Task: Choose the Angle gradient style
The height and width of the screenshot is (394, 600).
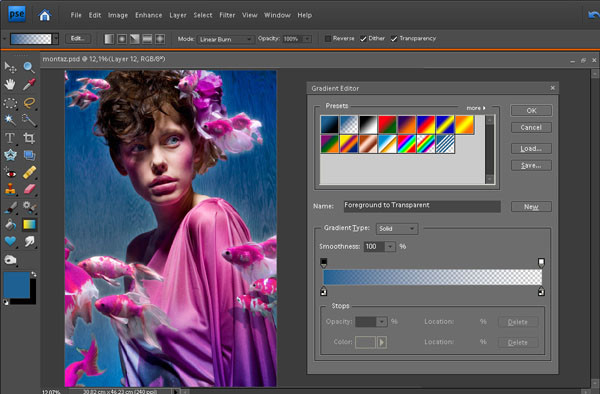Action: tap(134, 39)
